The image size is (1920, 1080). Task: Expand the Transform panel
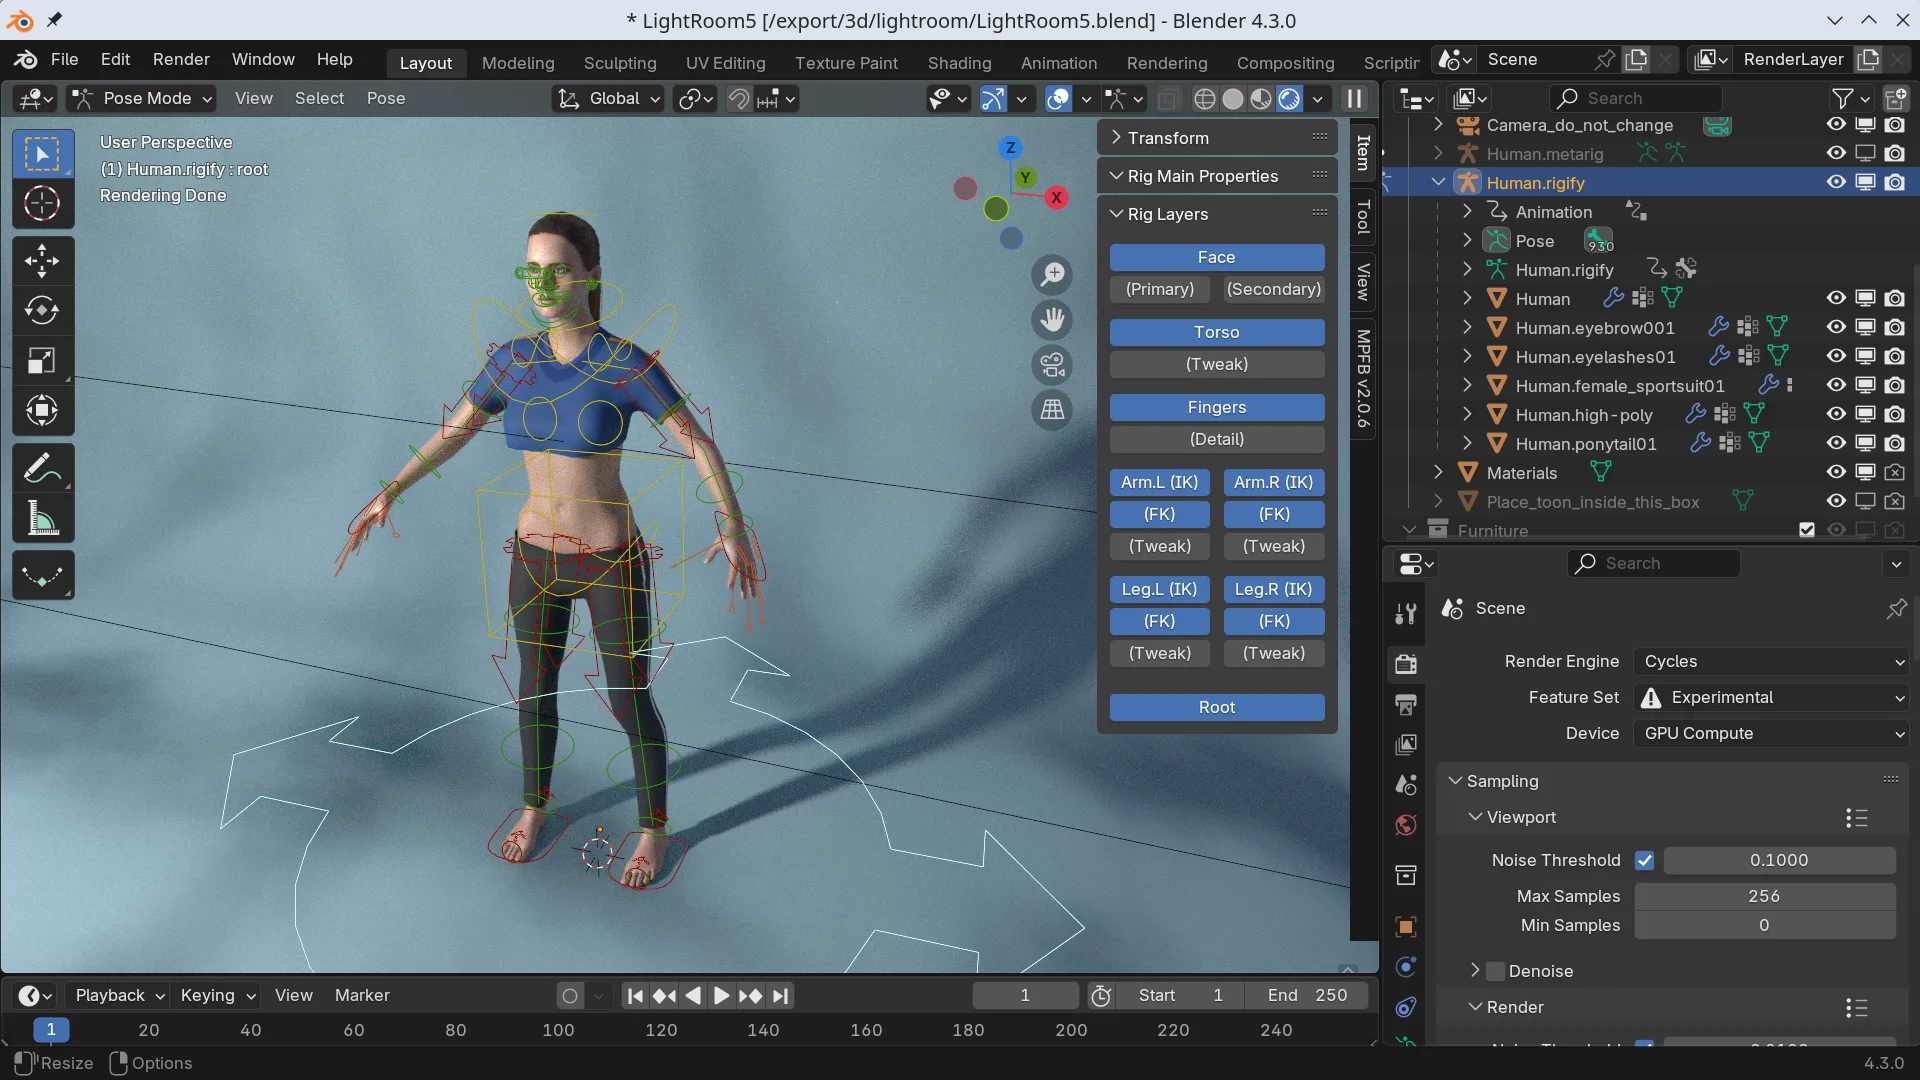[1168, 138]
